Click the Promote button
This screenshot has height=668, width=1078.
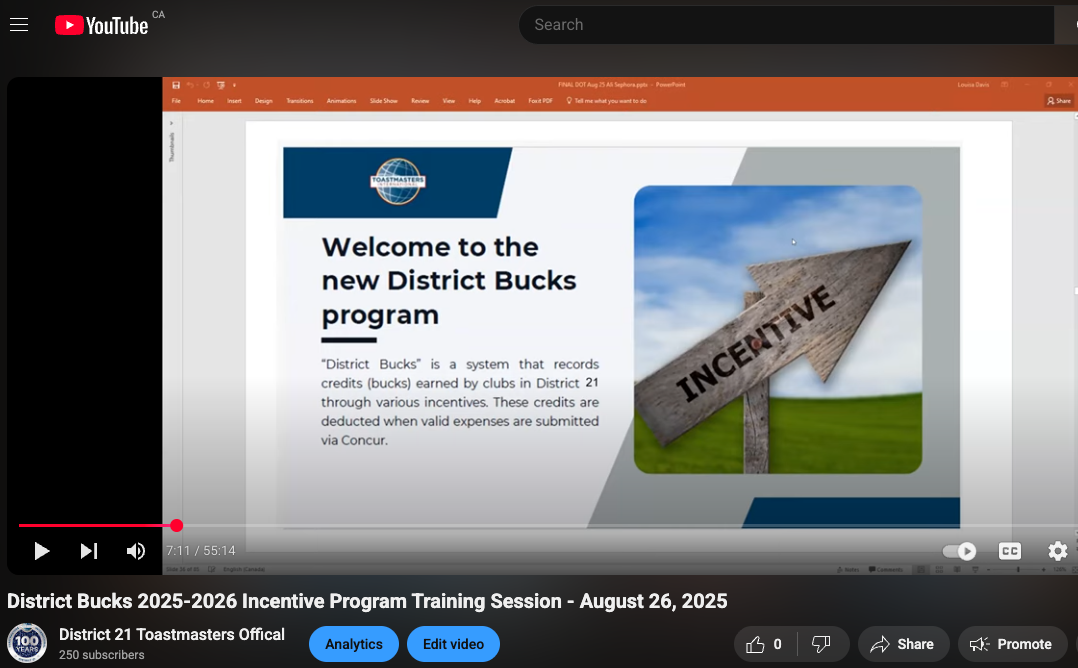pyautogui.click(x=1011, y=644)
